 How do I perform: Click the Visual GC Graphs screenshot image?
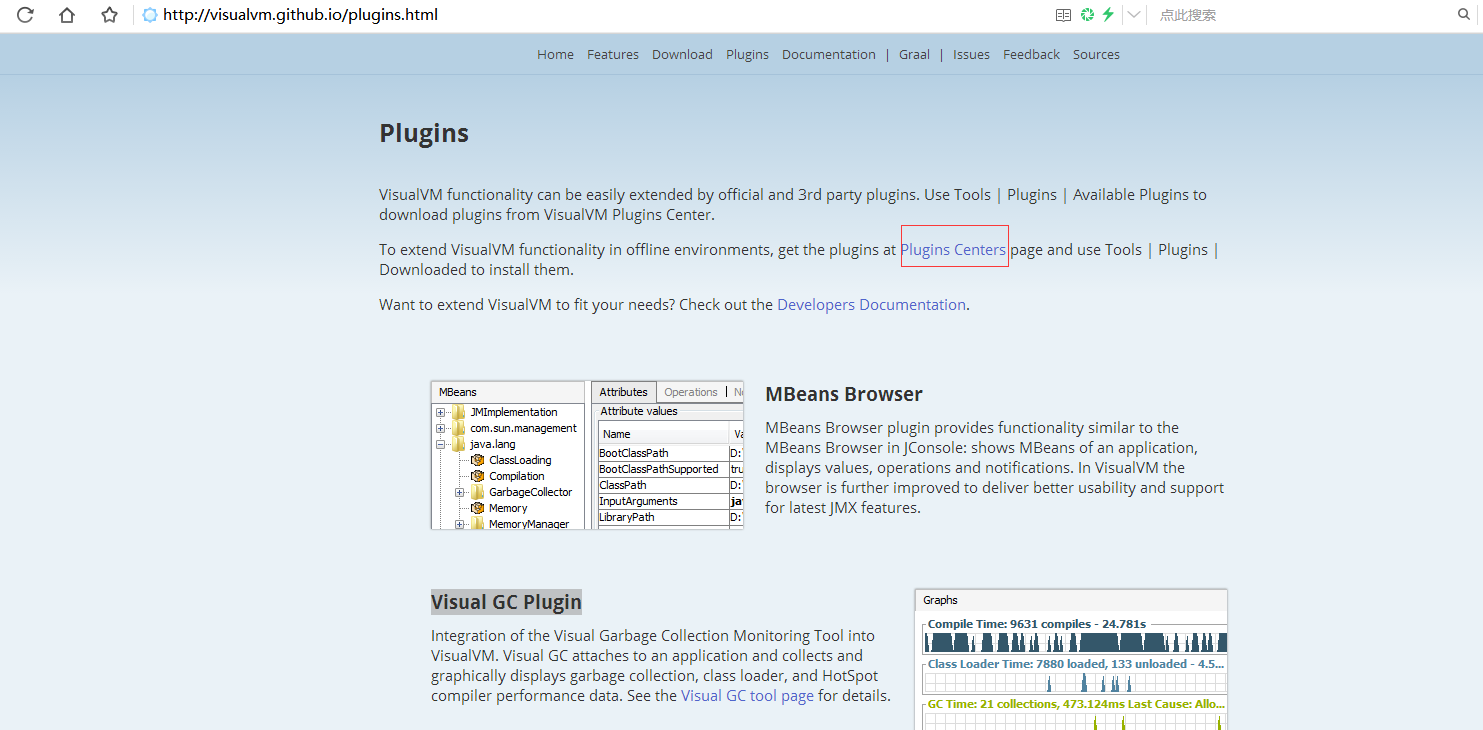coord(1071,659)
